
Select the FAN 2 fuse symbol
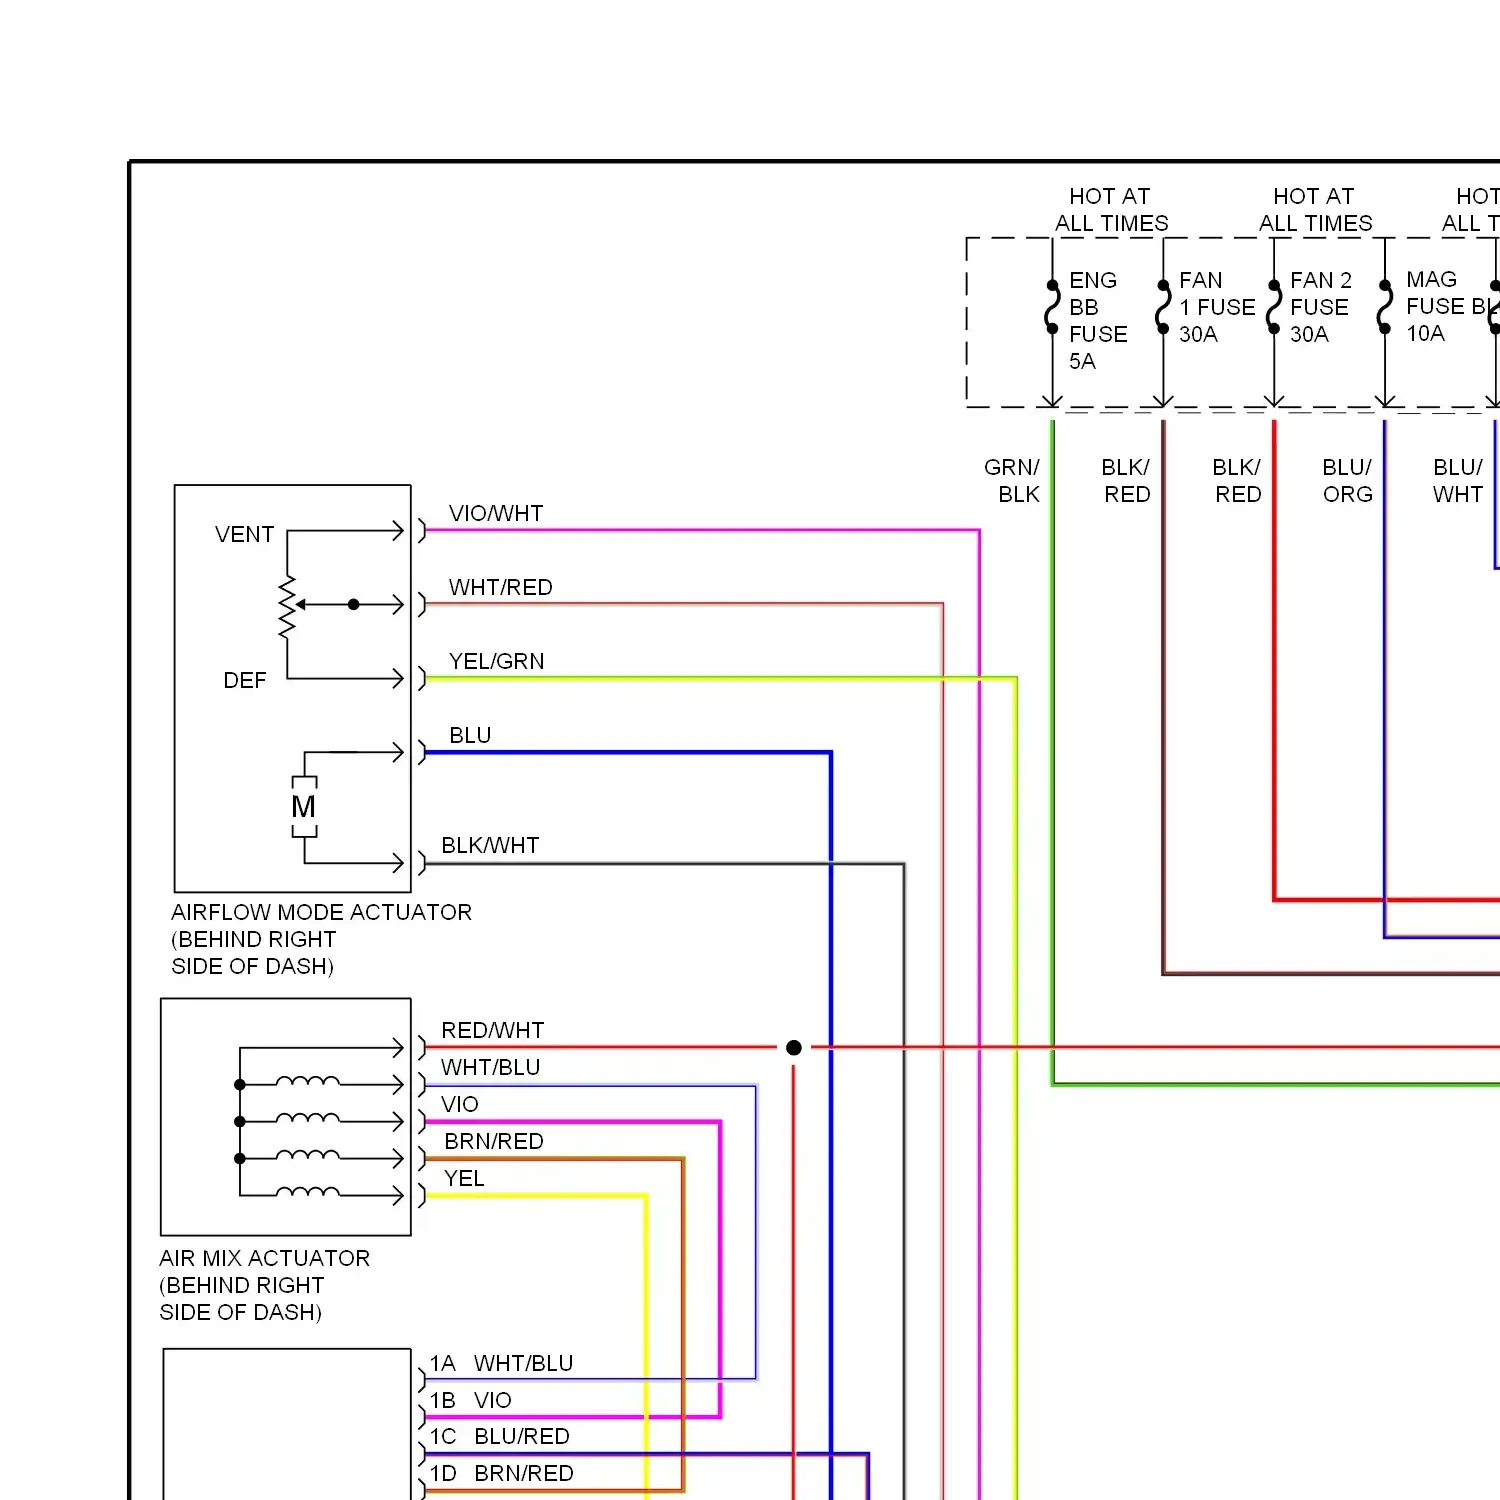(x=1274, y=307)
